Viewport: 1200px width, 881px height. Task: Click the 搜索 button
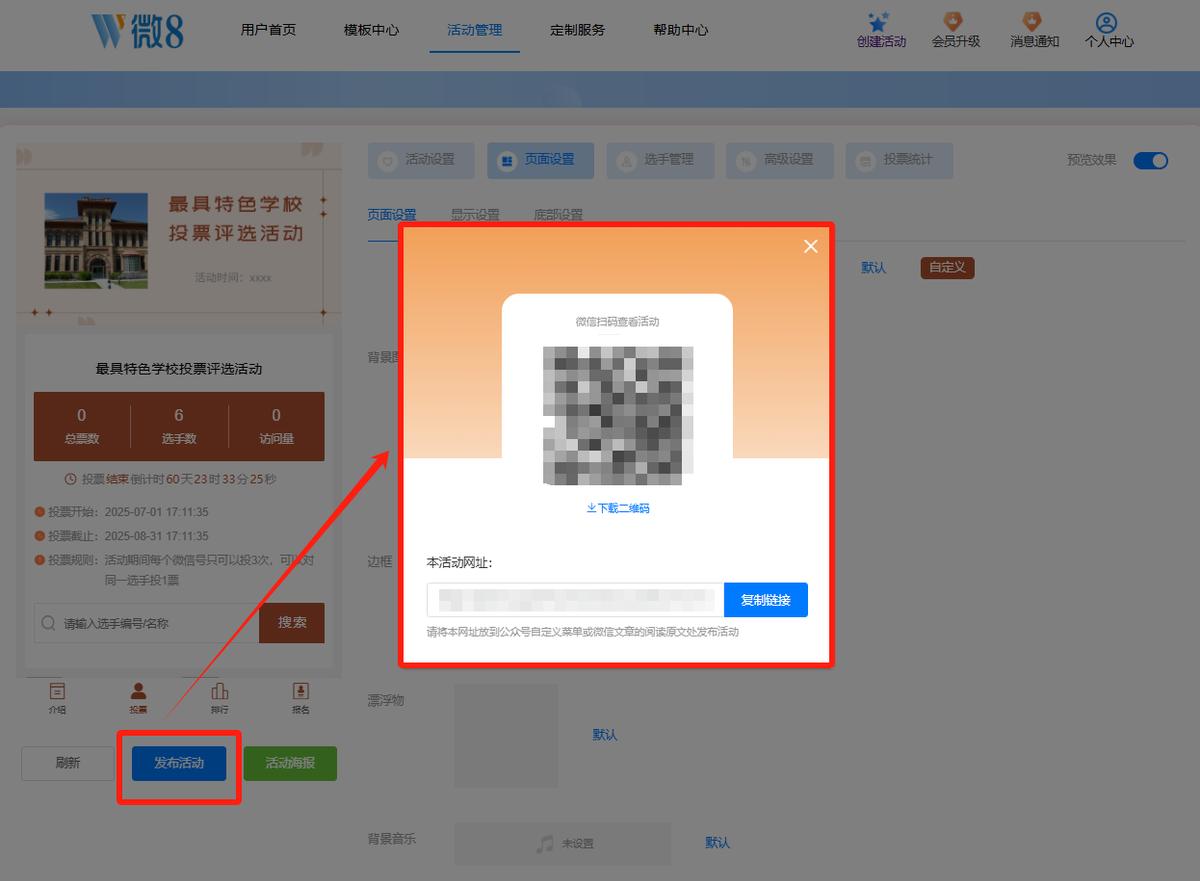(x=292, y=623)
